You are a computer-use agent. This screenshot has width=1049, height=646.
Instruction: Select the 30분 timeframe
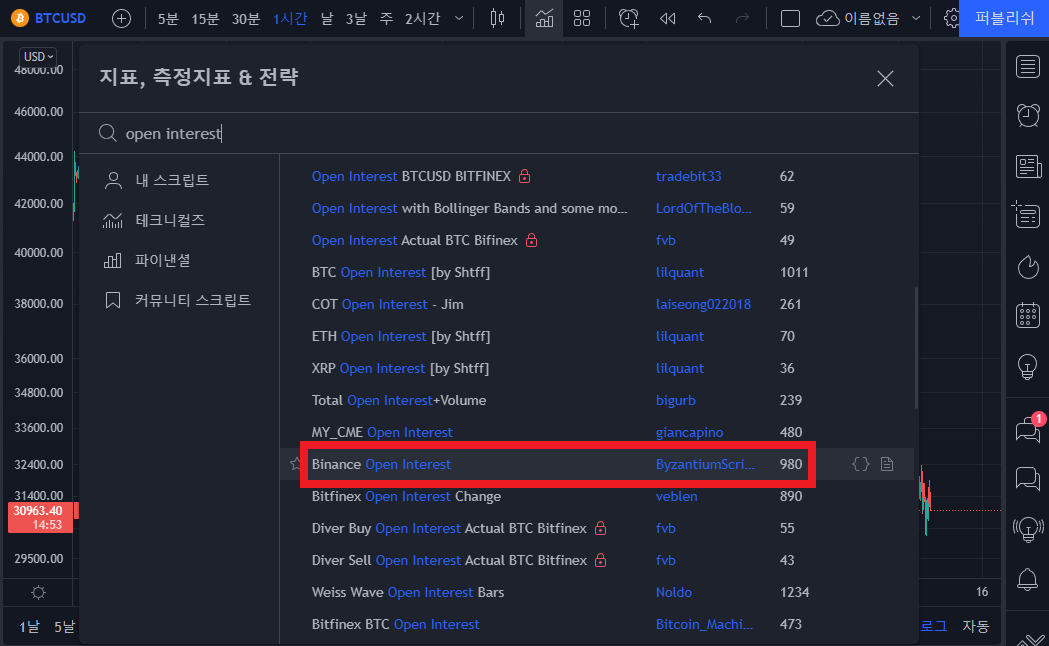[x=246, y=18]
